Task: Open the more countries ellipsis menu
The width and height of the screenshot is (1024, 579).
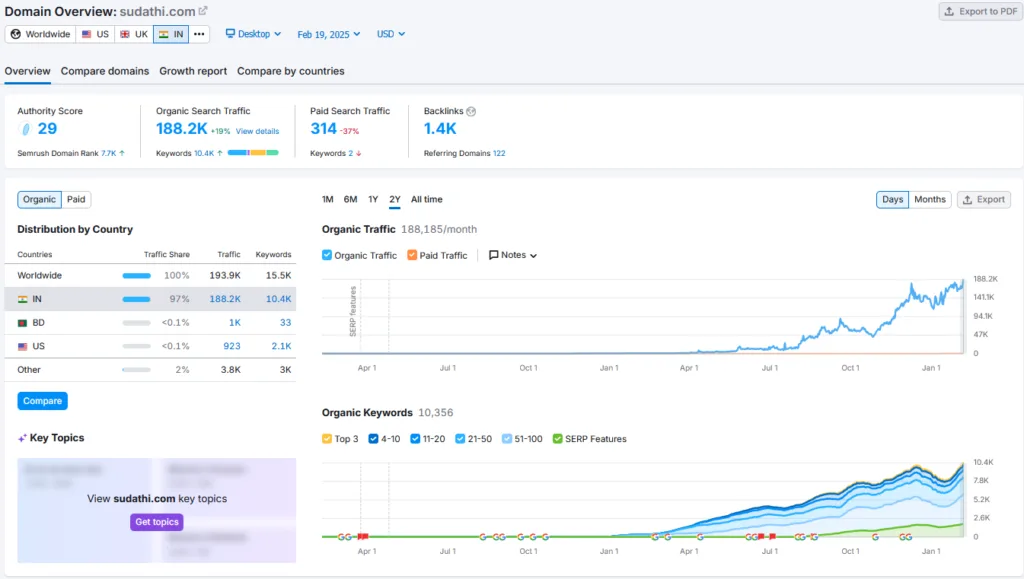Action: coord(199,34)
